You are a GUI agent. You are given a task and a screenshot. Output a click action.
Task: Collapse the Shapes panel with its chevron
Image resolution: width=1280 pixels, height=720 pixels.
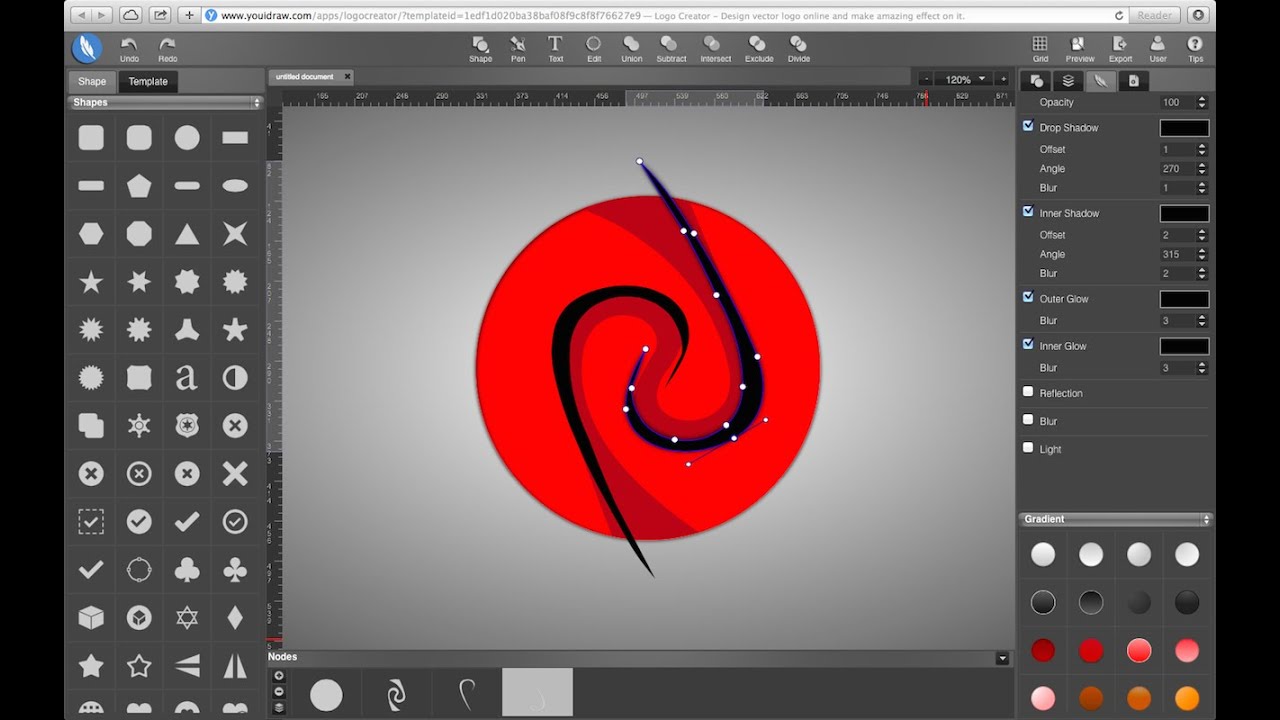point(258,101)
